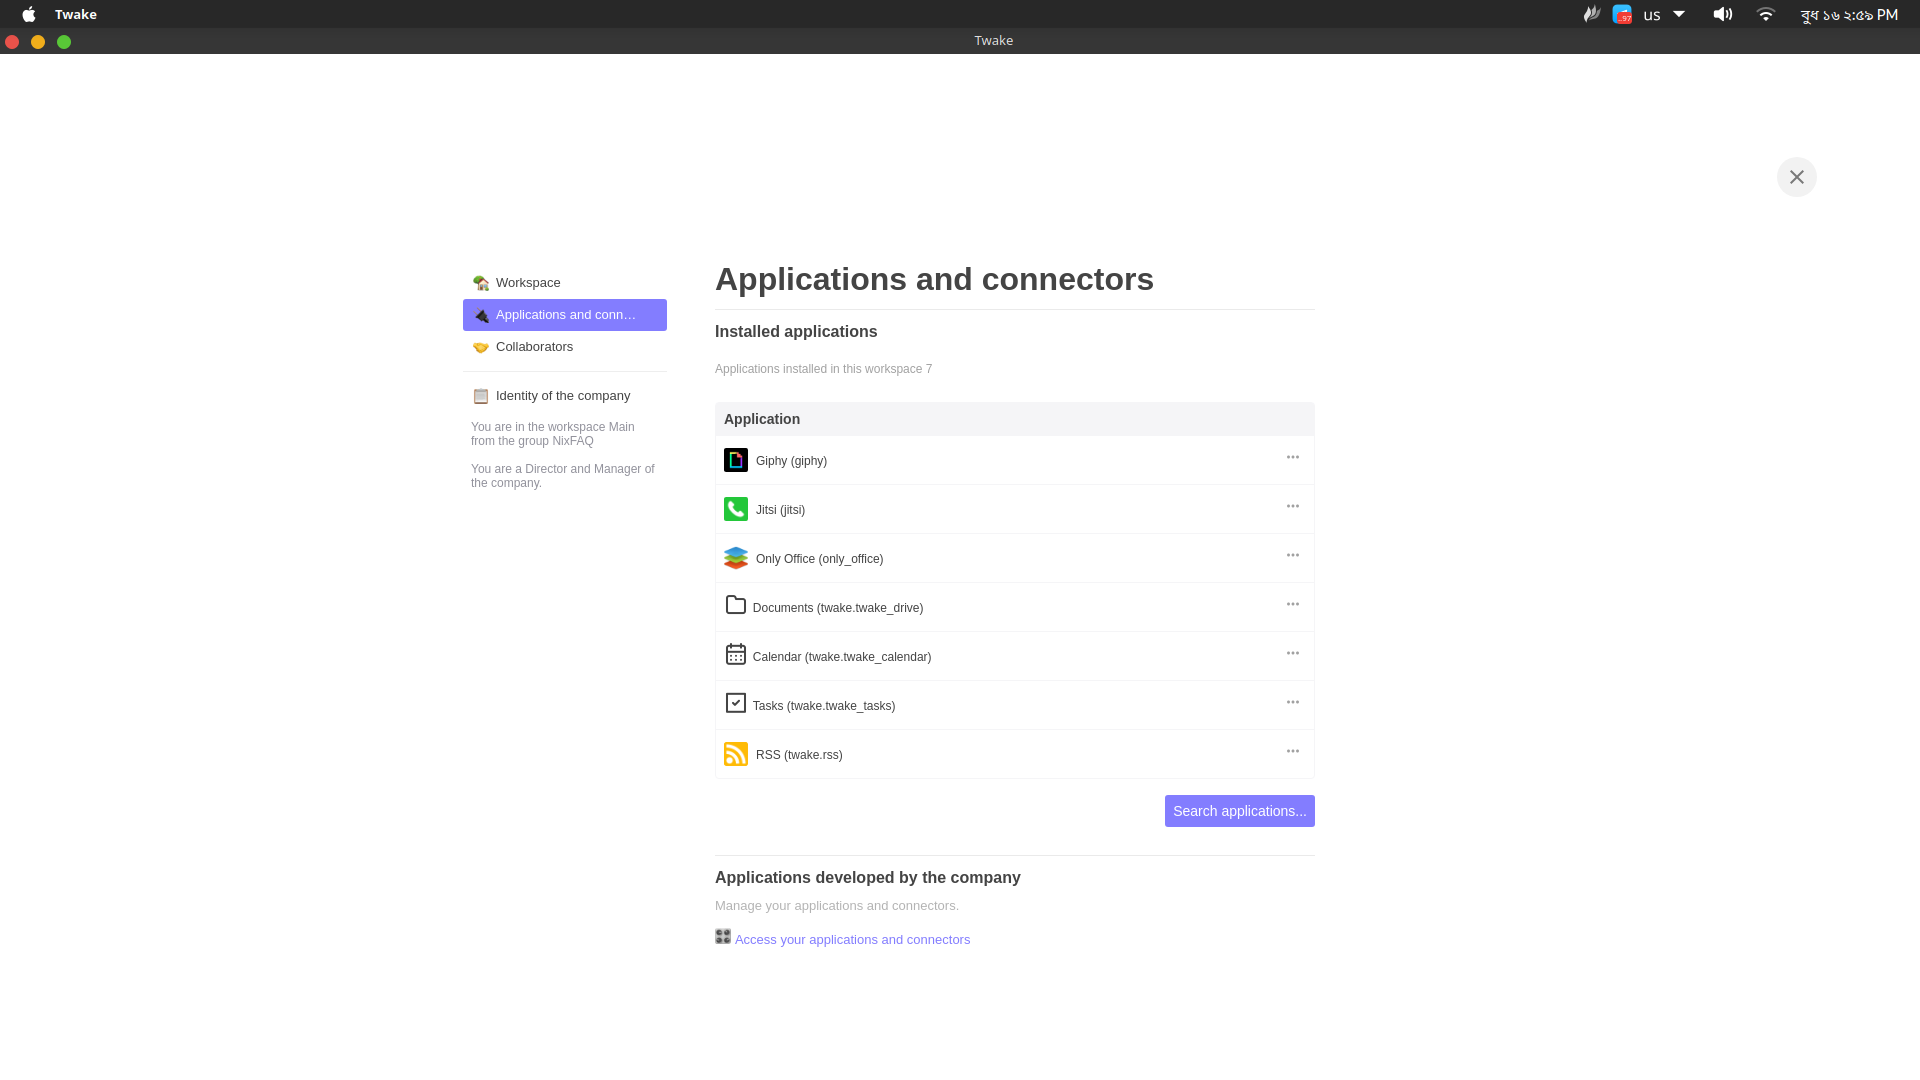Image resolution: width=1920 pixels, height=1080 pixels.
Task: Click the Workspace house icon in sidebar
Action: tap(481, 283)
